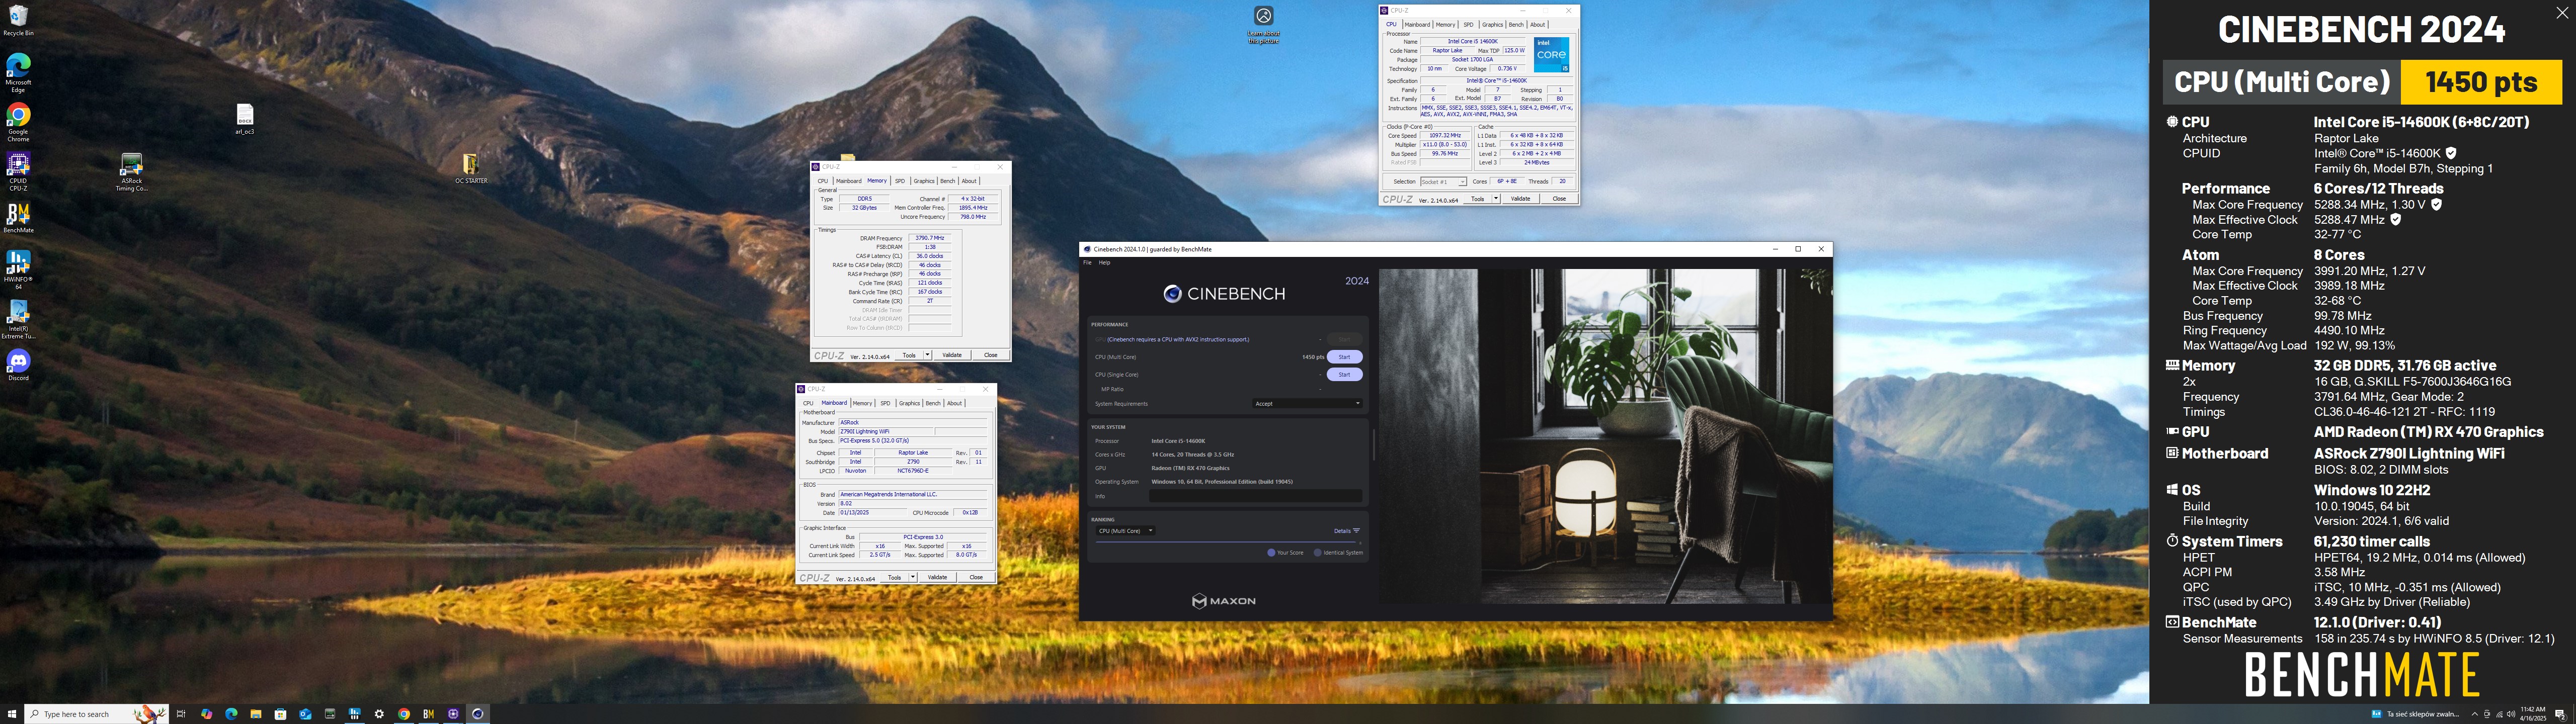Open the Help menu in Cinebench
This screenshot has width=2576, height=724.
pyautogui.click(x=1105, y=263)
